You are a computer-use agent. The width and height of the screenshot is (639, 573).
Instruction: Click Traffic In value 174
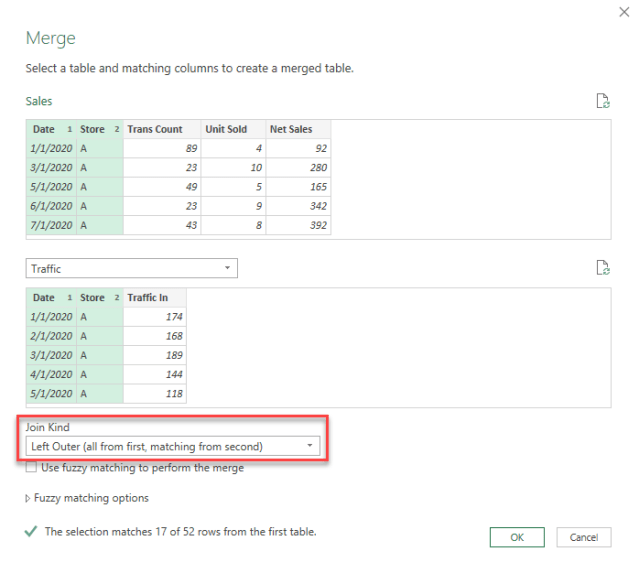click(155, 317)
